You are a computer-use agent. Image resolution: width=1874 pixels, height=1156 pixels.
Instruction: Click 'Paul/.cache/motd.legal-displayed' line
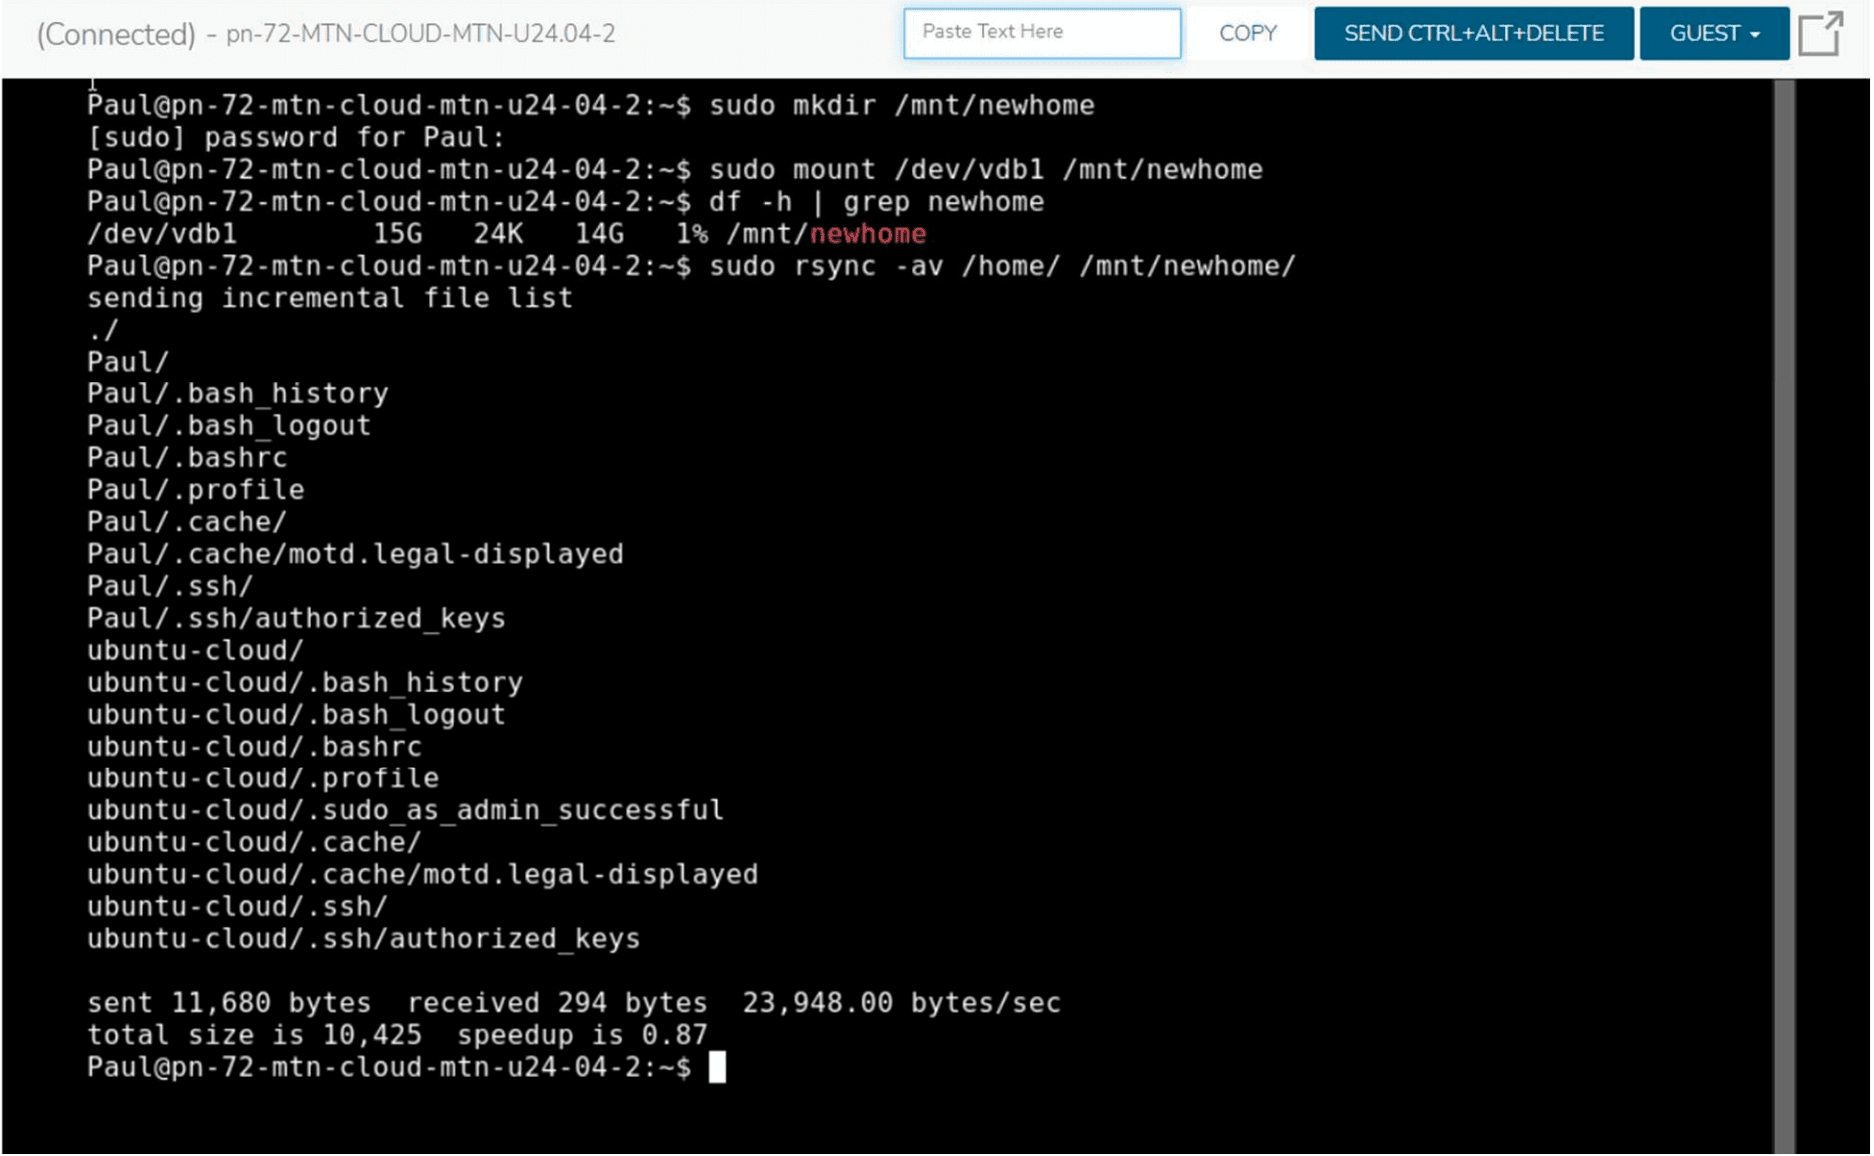pos(355,554)
